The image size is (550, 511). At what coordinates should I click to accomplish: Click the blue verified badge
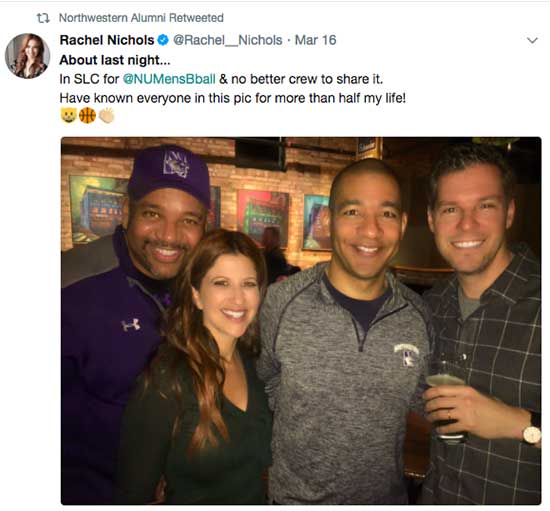coord(163,40)
